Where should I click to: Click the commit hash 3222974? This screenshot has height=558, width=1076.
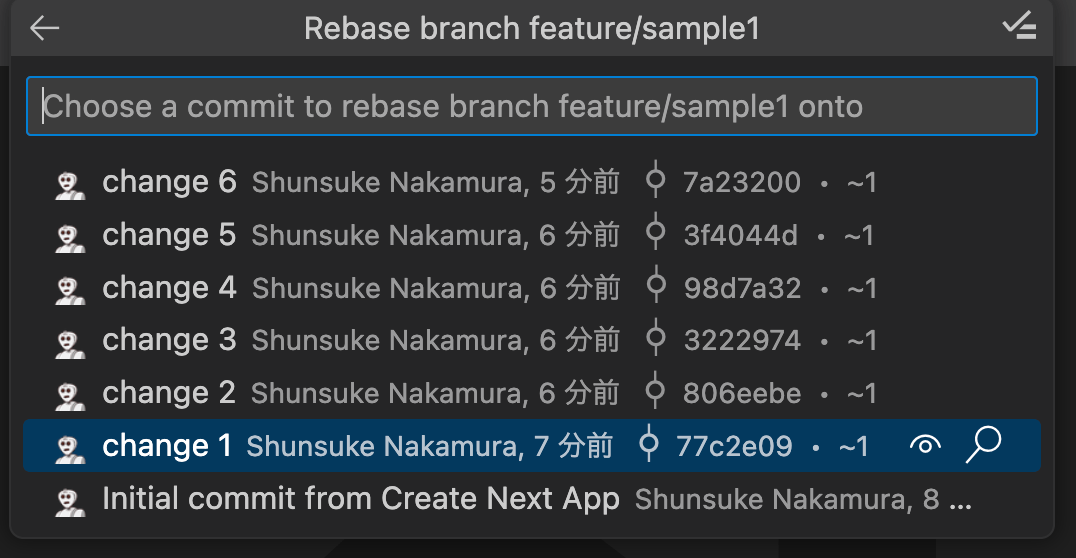(742, 340)
